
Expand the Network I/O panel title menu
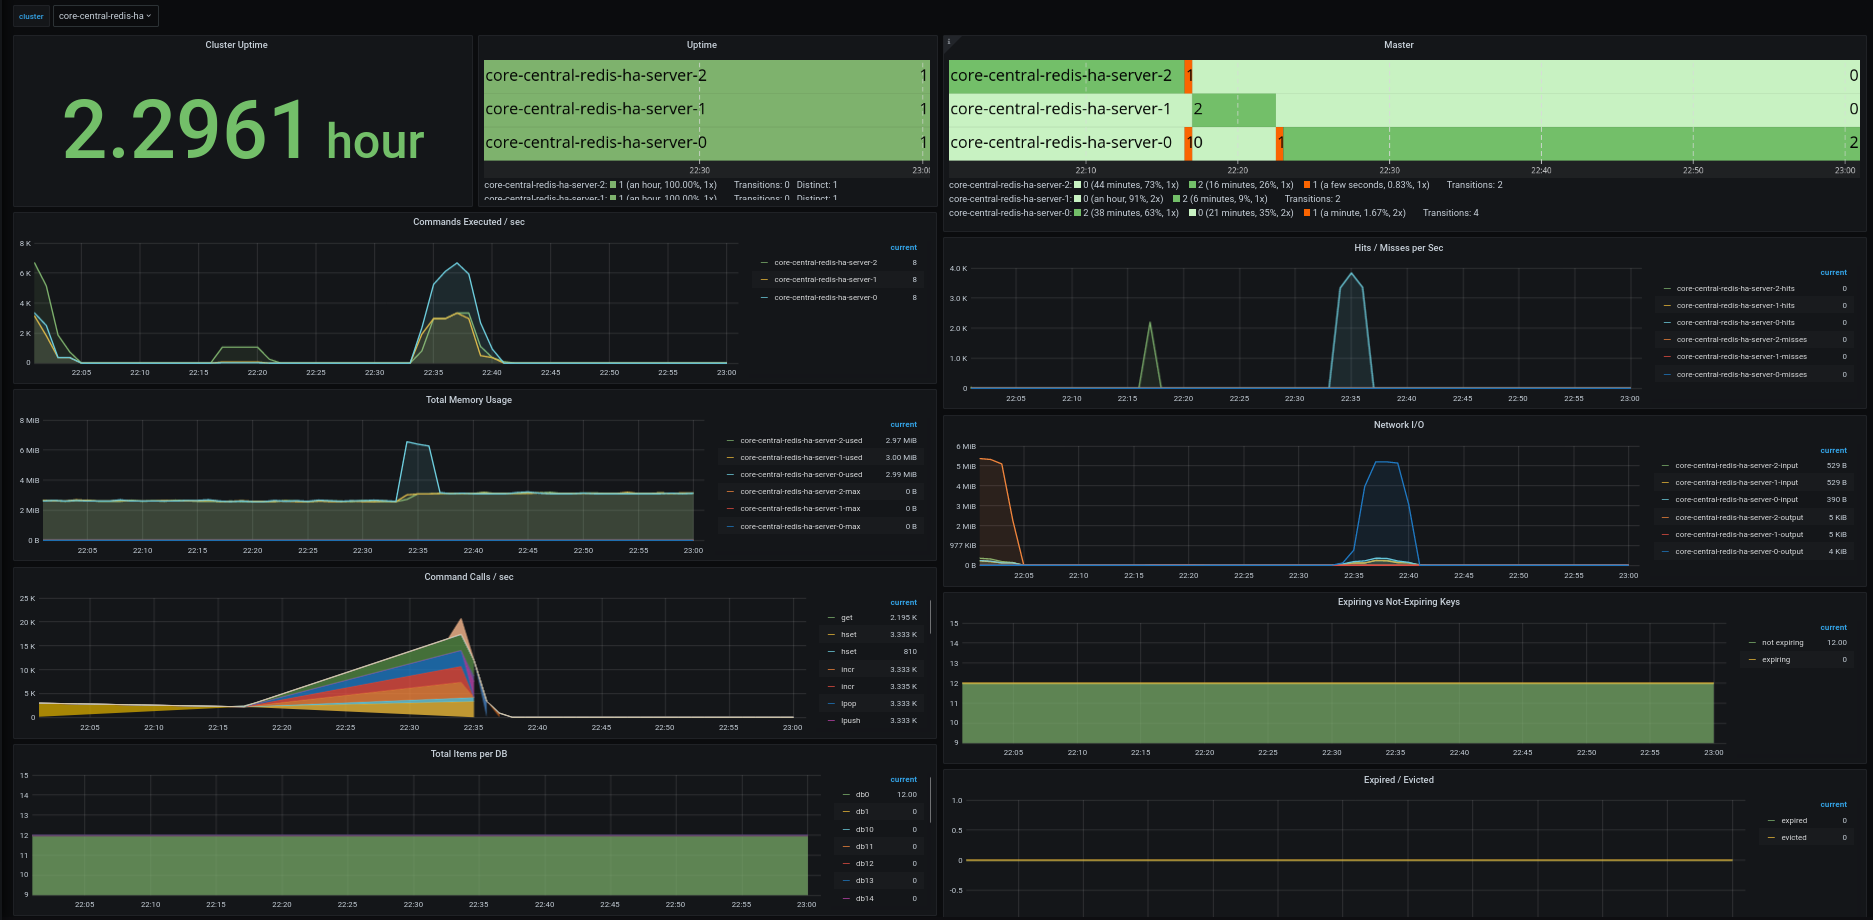[x=1398, y=425]
